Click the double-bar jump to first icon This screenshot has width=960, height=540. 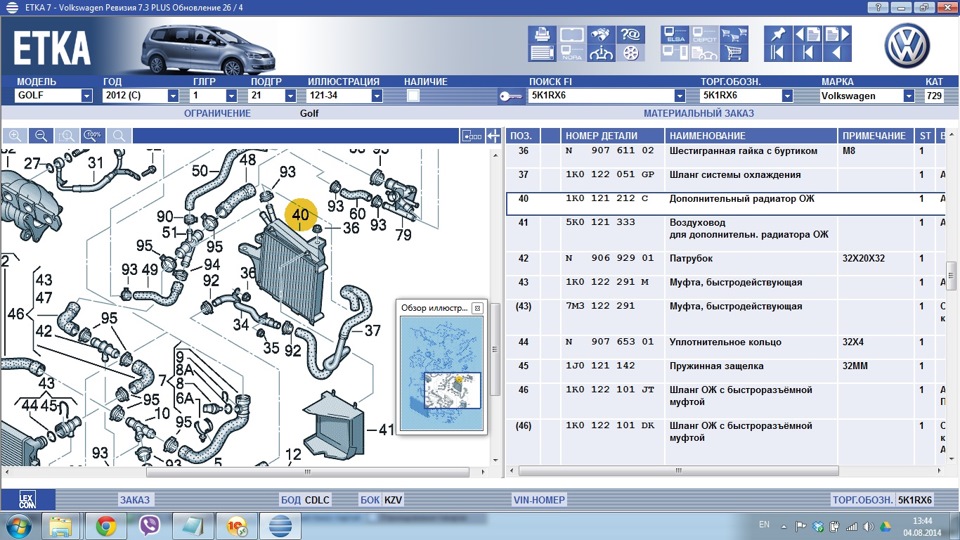[778, 53]
